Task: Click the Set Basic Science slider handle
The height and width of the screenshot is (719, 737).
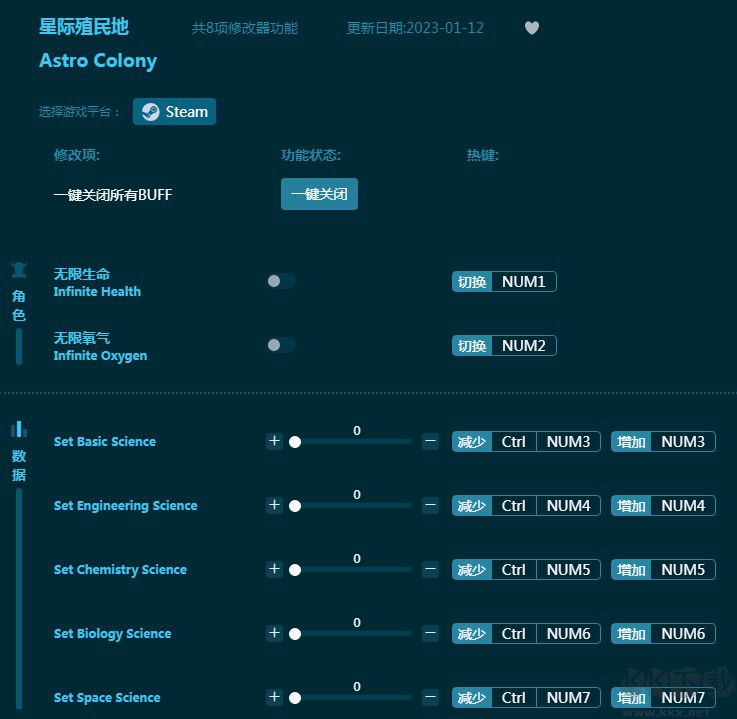Action: click(x=295, y=442)
